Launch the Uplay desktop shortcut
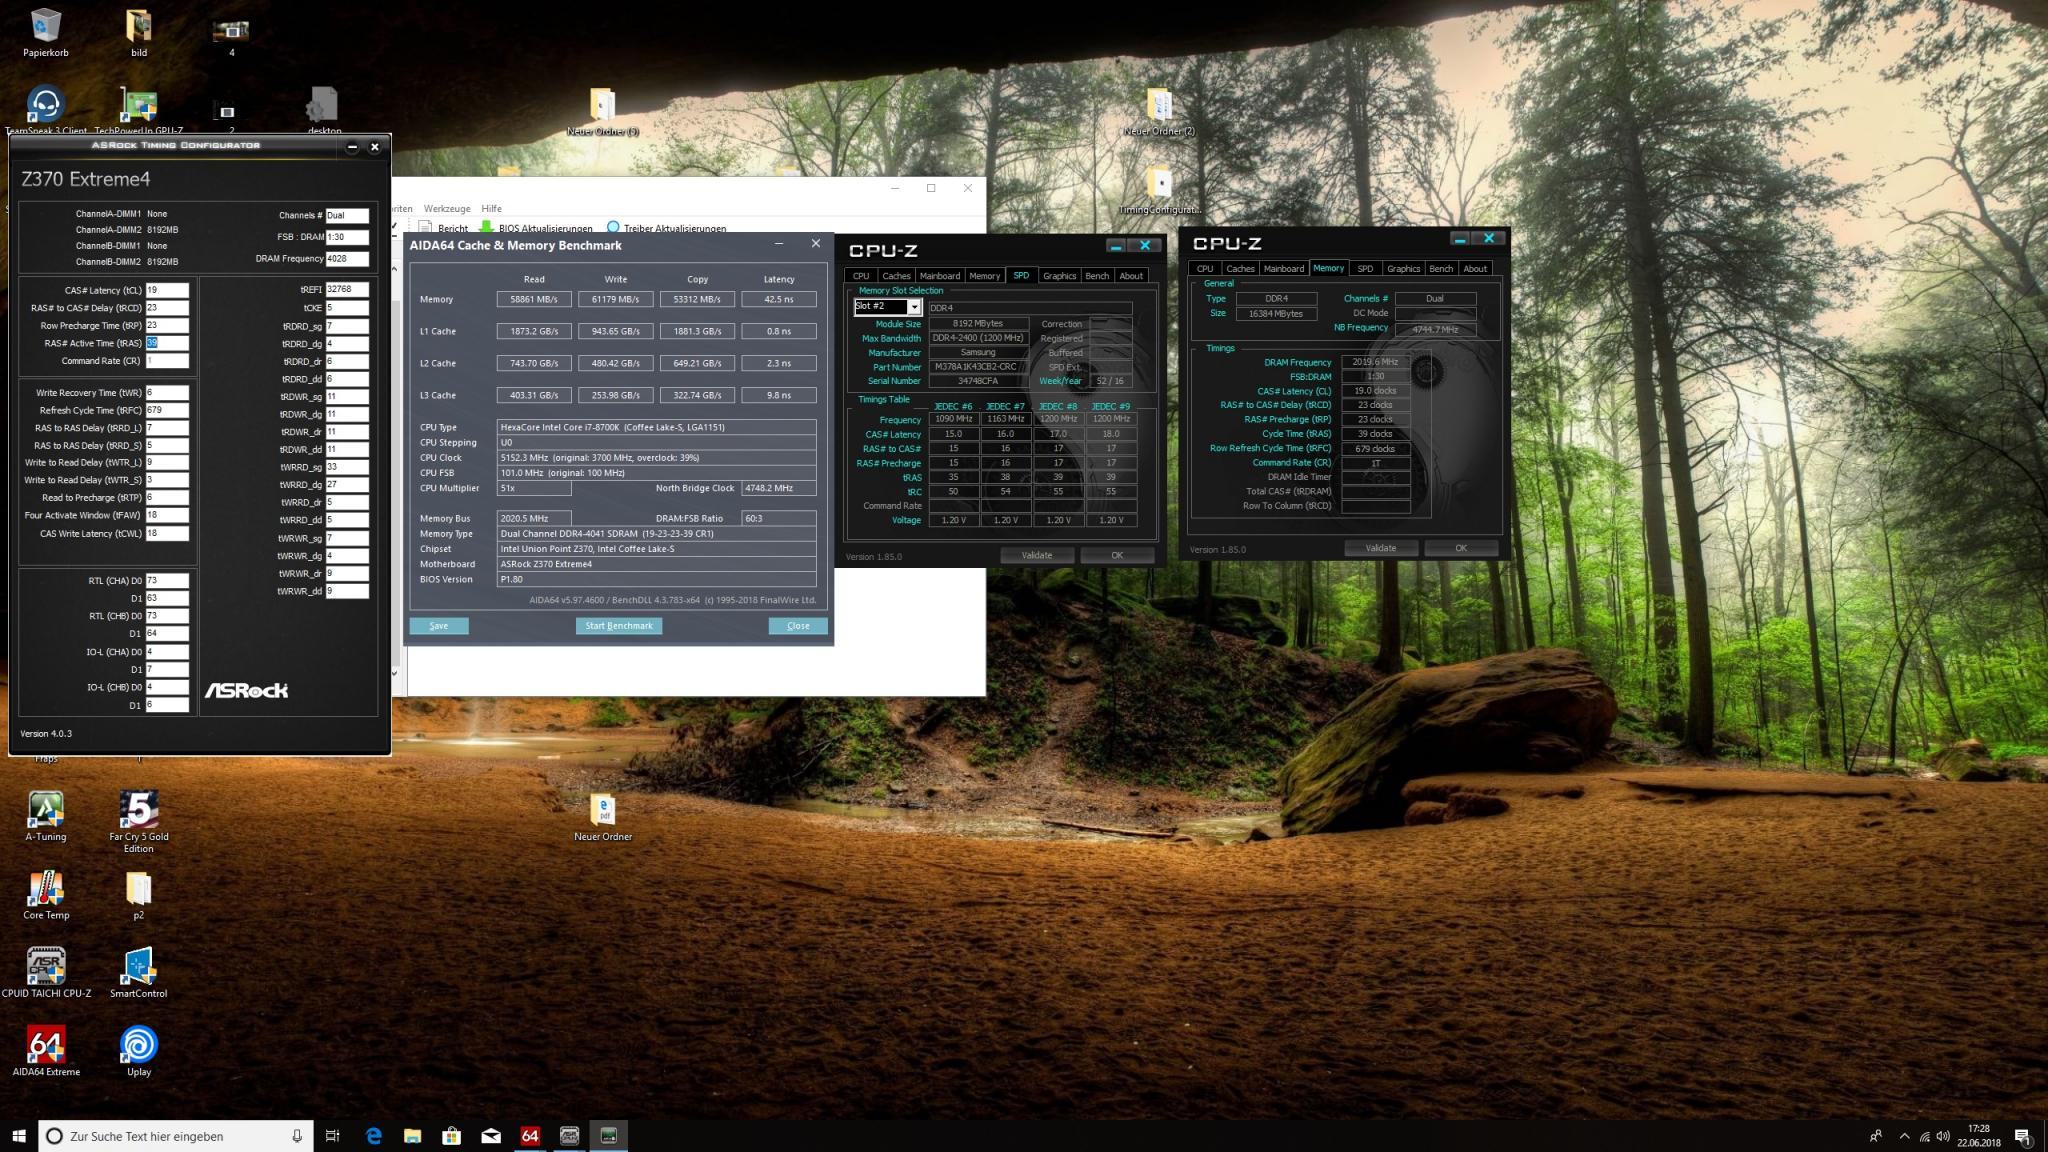The image size is (2048, 1152). [139, 1049]
